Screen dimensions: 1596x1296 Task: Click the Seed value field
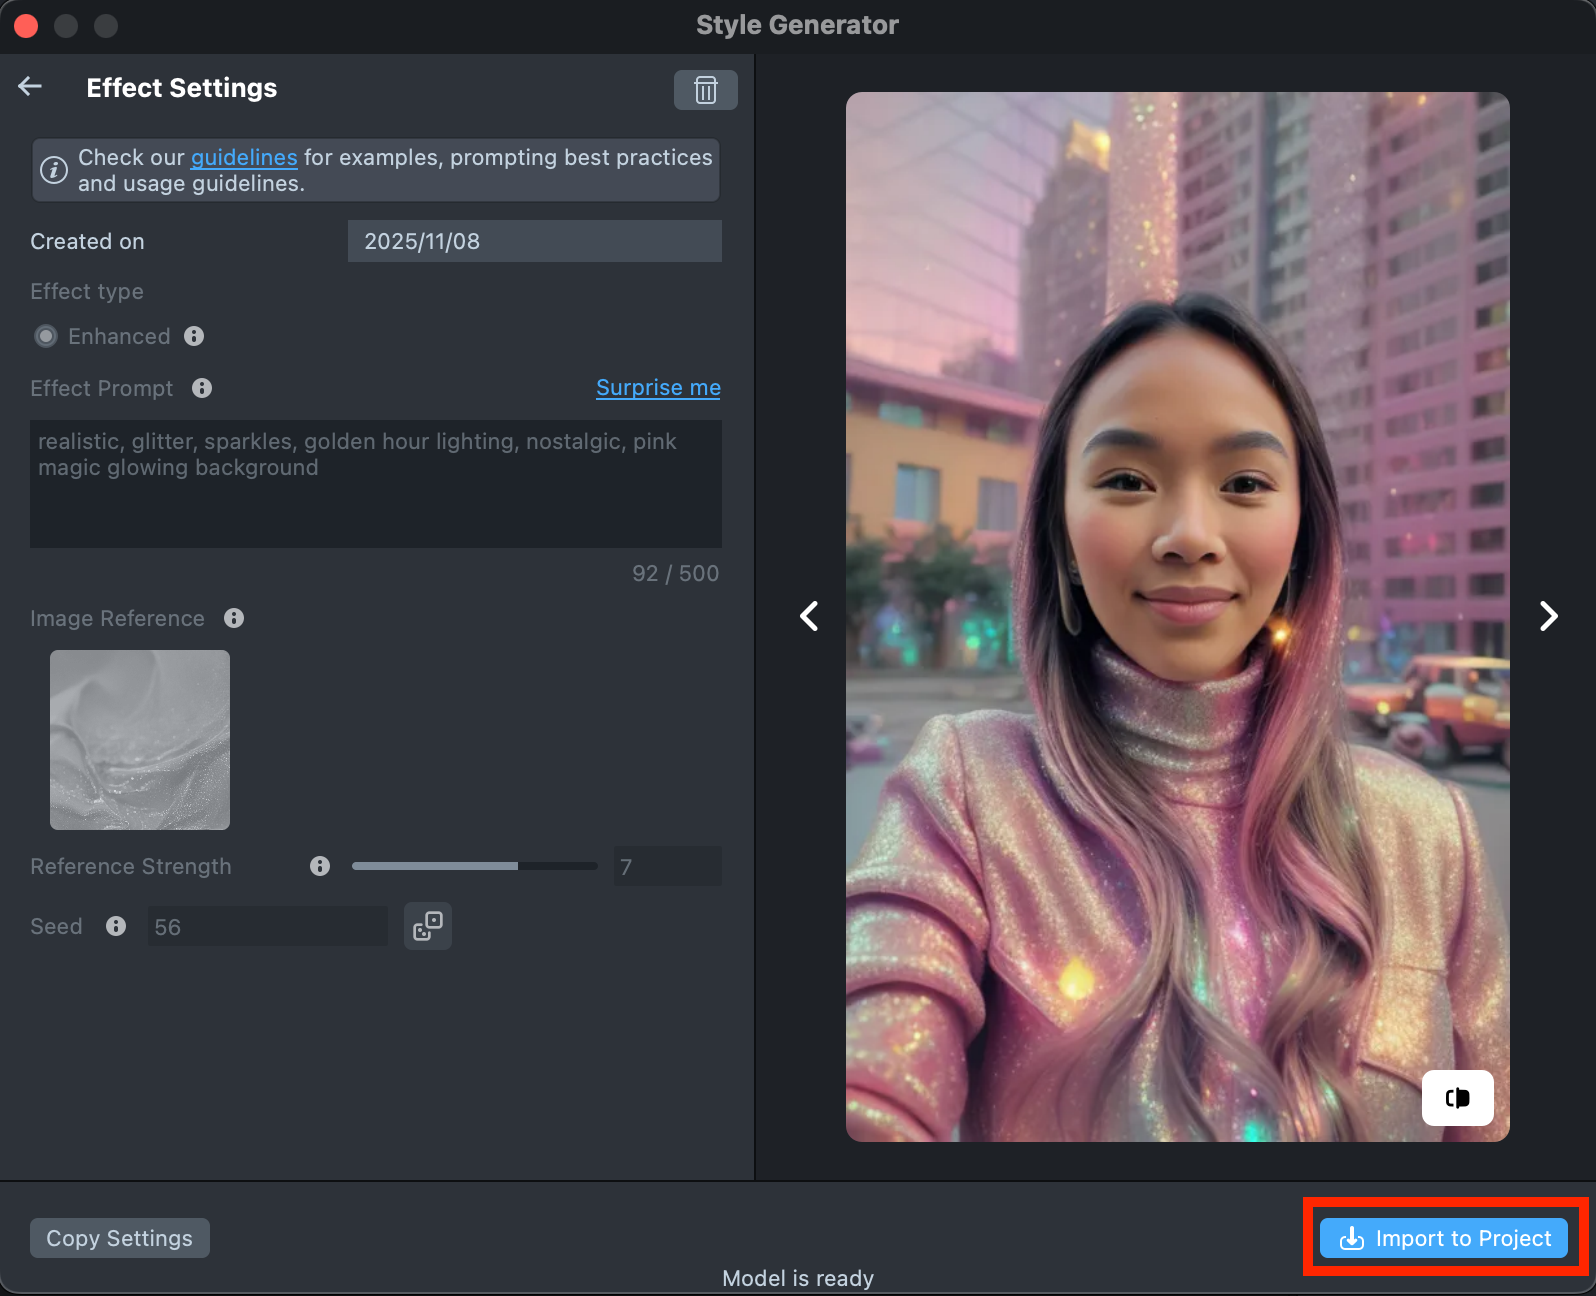click(267, 926)
